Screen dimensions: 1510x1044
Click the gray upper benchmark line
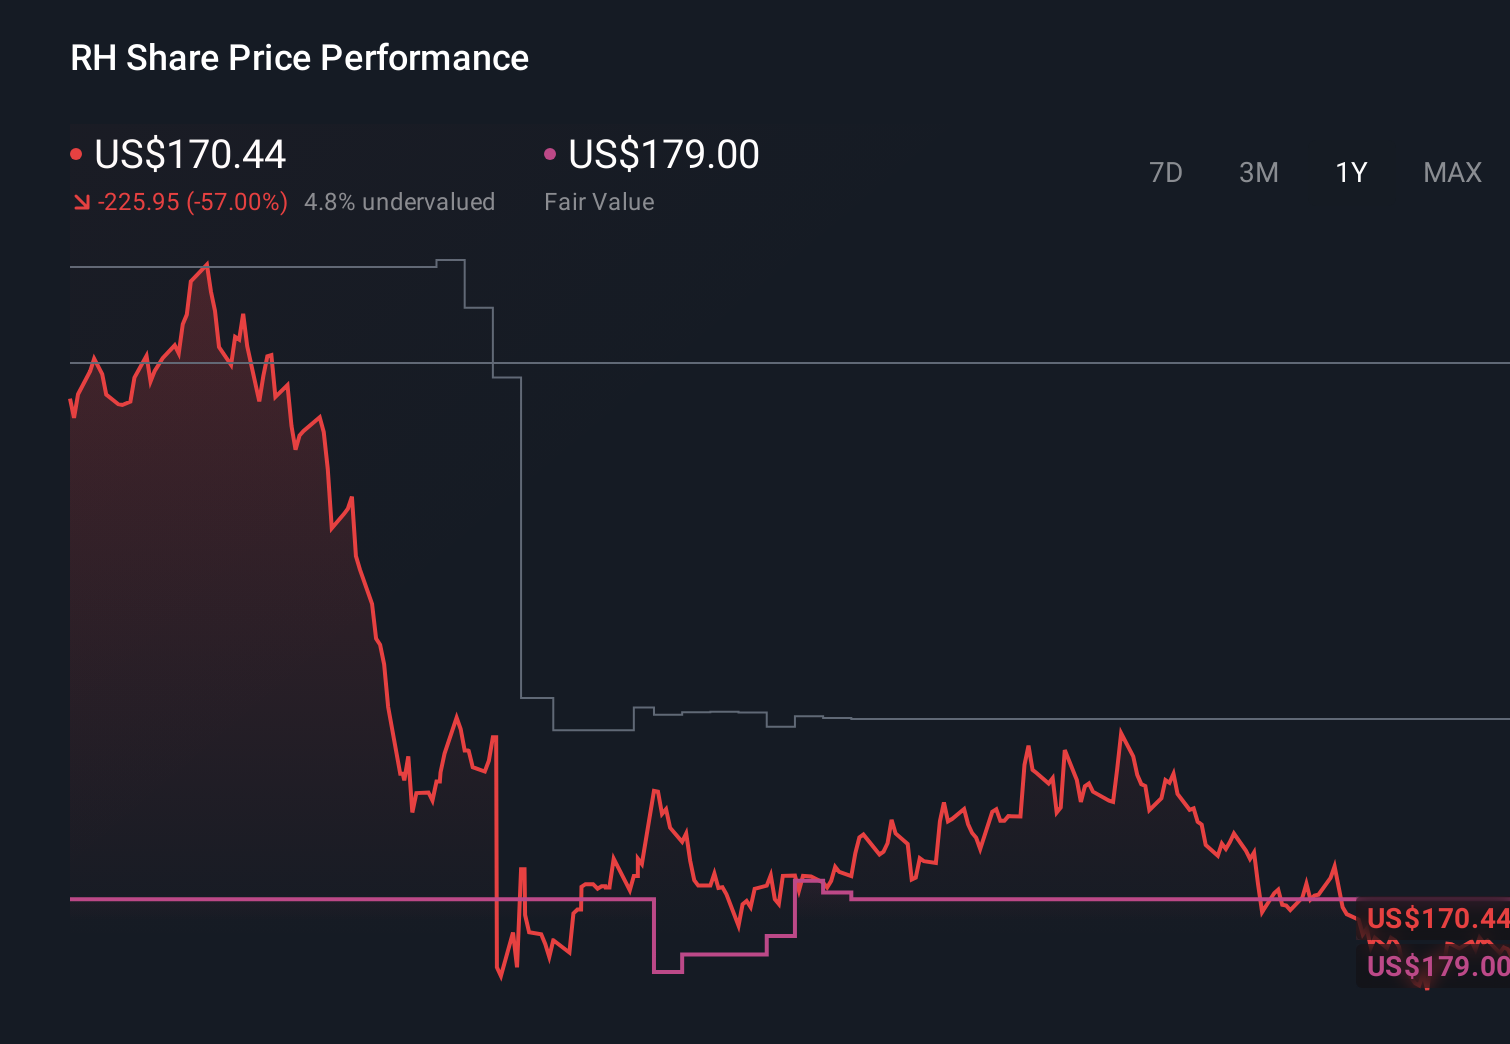pos(900,363)
